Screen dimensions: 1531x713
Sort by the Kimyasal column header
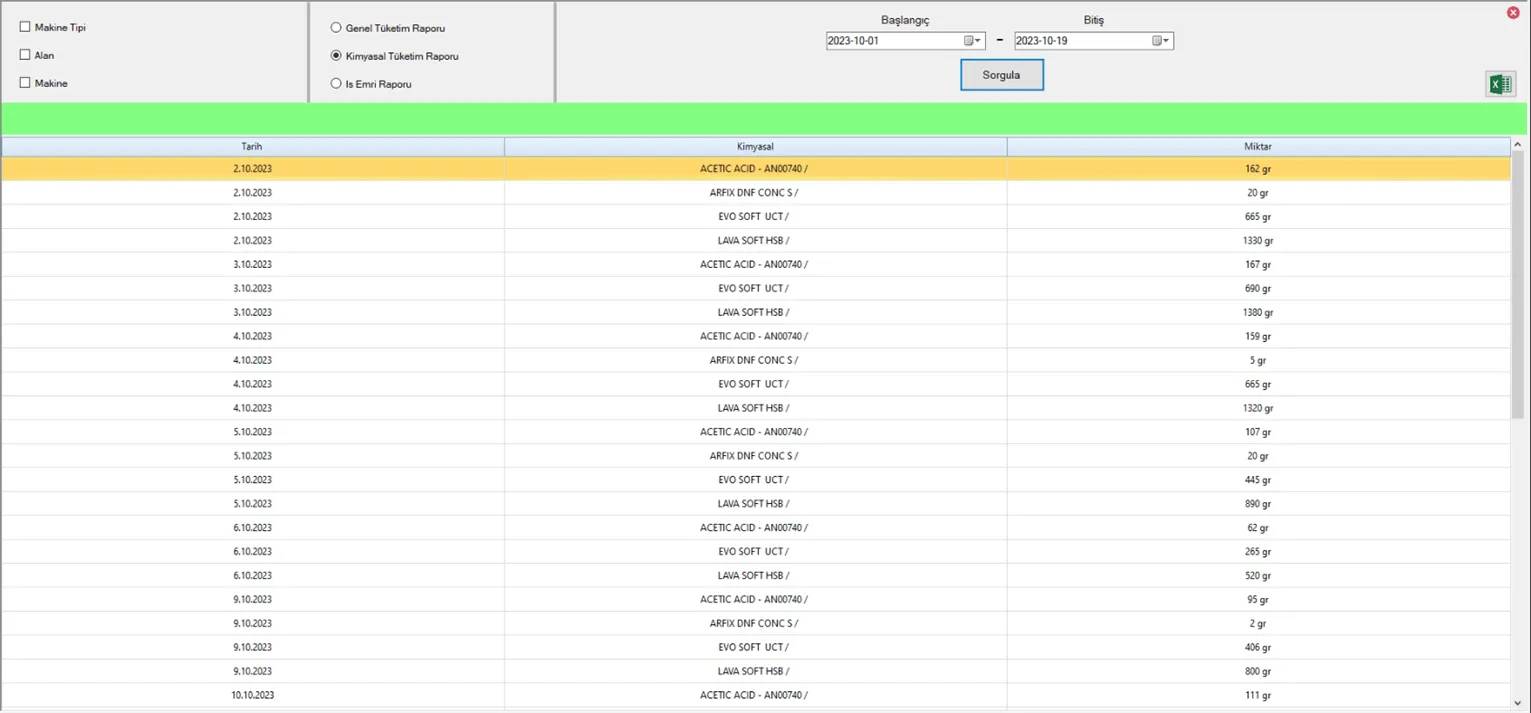pos(754,147)
